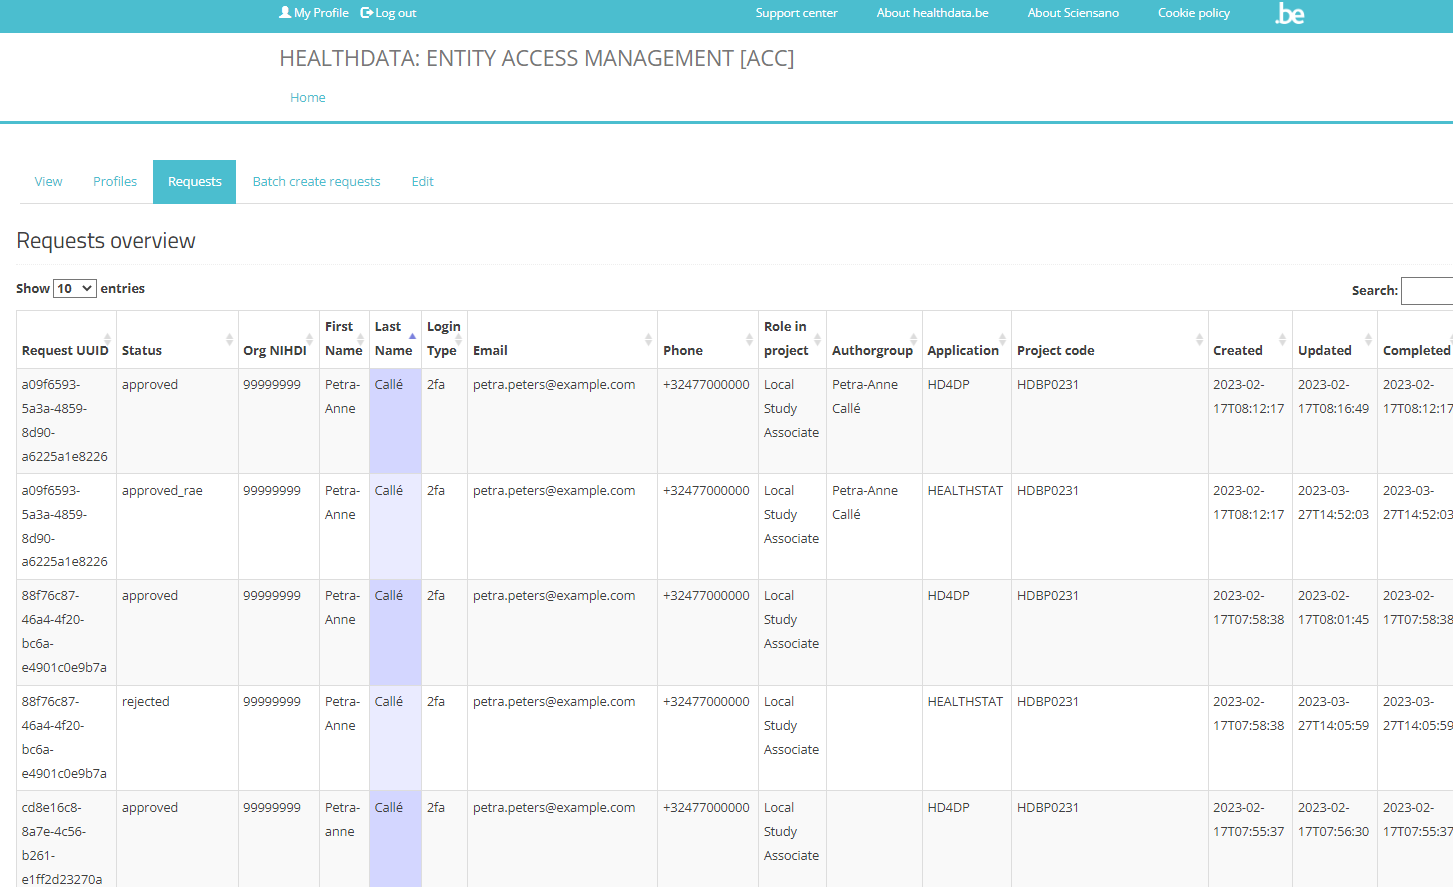
Task: Select the Edit tab
Action: click(422, 182)
